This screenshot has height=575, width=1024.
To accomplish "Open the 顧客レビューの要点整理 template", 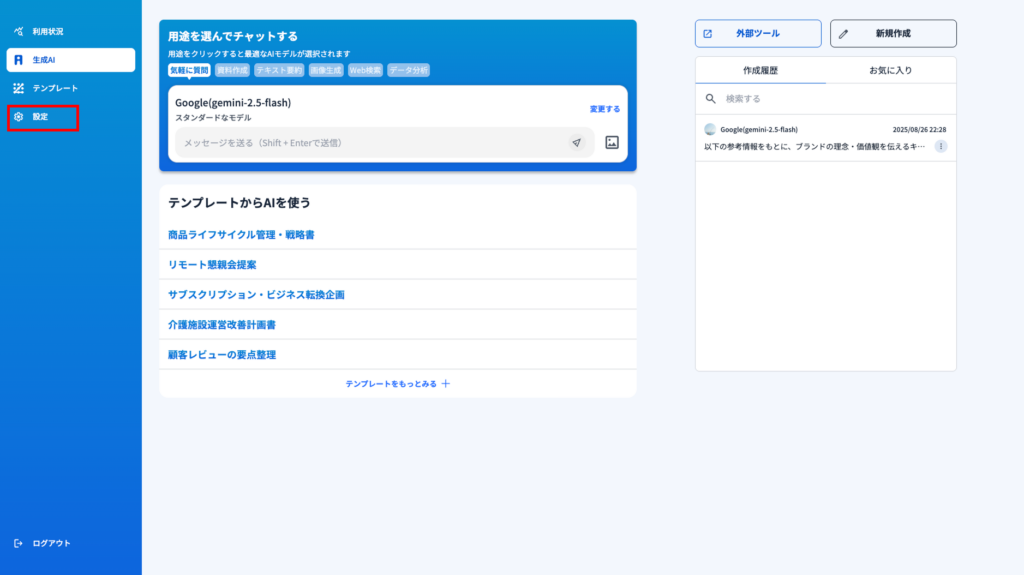I will (x=222, y=355).
